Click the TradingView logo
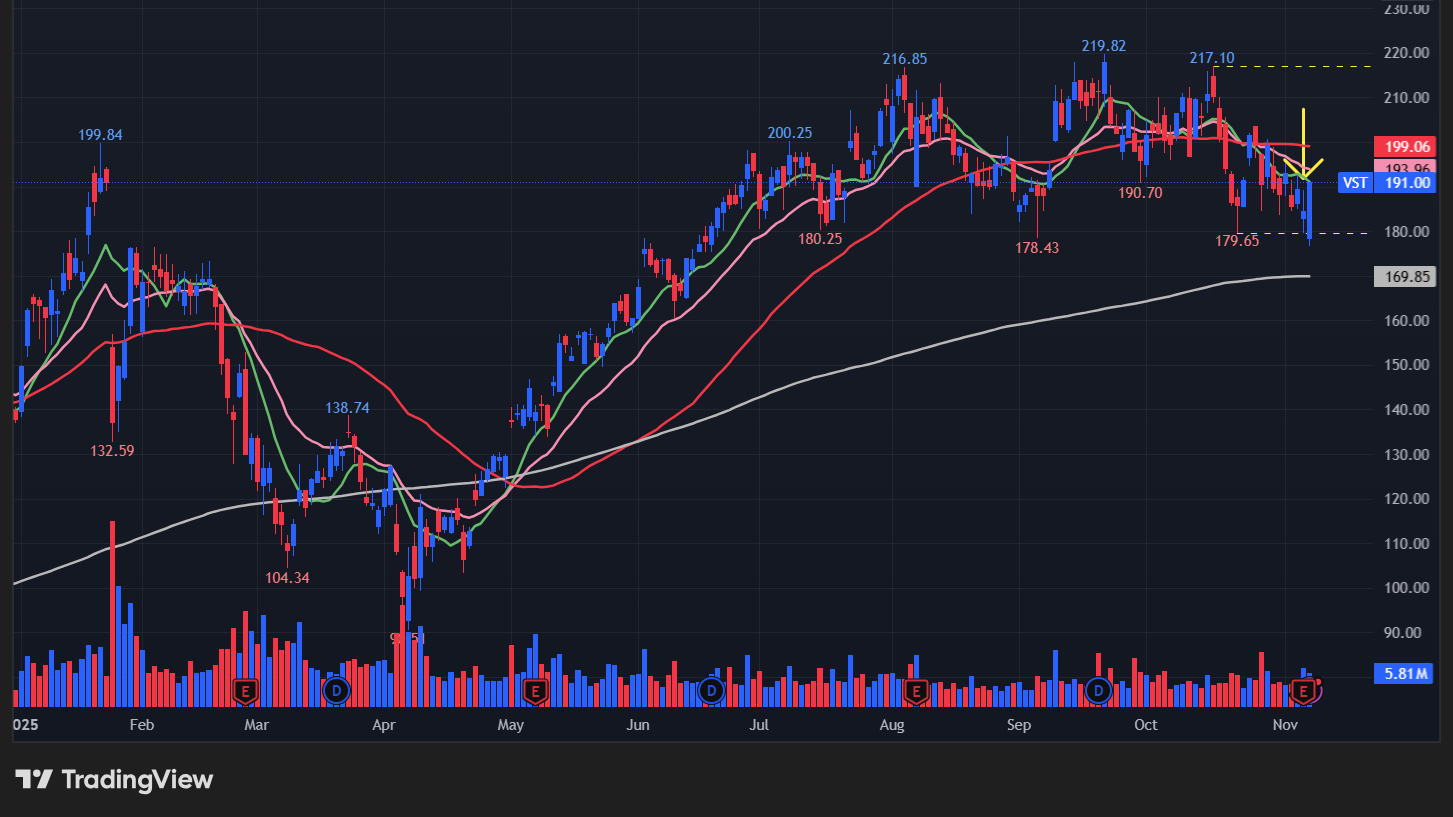The width and height of the screenshot is (1453, 817). click(x=114, y=780)
